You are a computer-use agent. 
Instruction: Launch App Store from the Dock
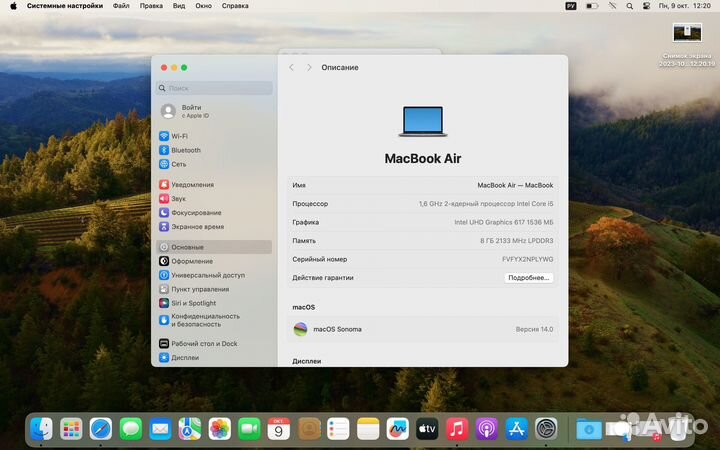point(516,429)
